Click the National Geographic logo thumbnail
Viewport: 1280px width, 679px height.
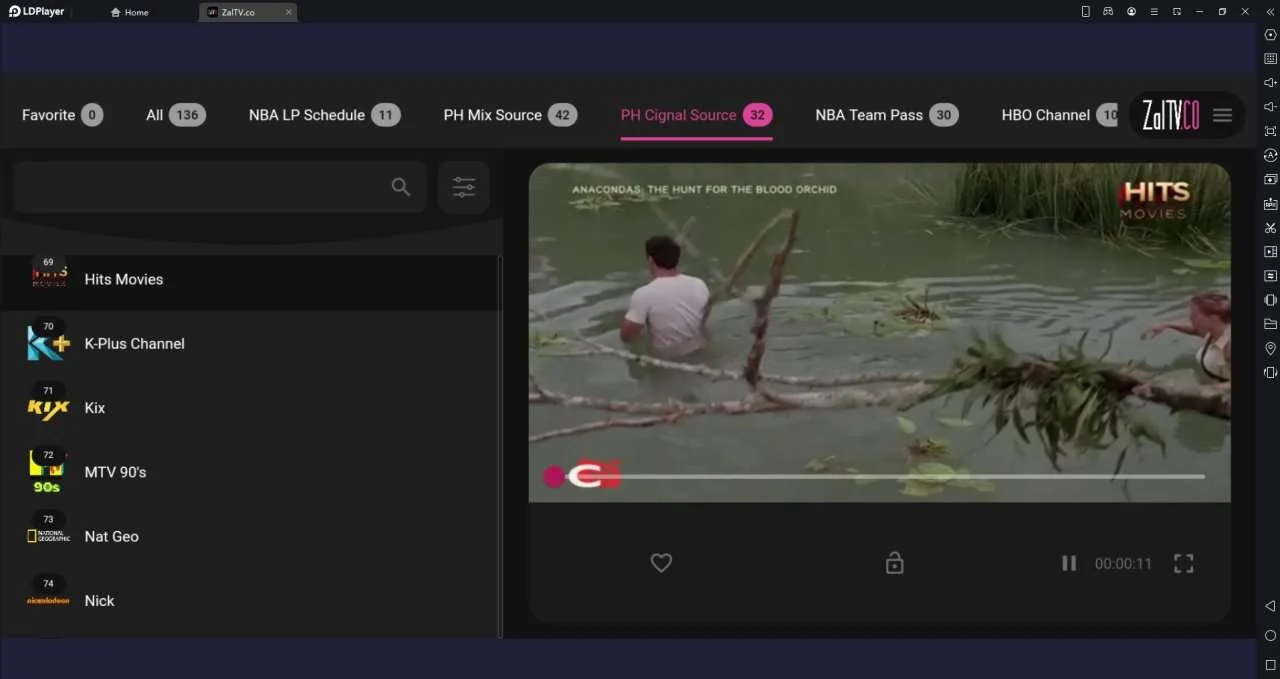coord(48,536)
